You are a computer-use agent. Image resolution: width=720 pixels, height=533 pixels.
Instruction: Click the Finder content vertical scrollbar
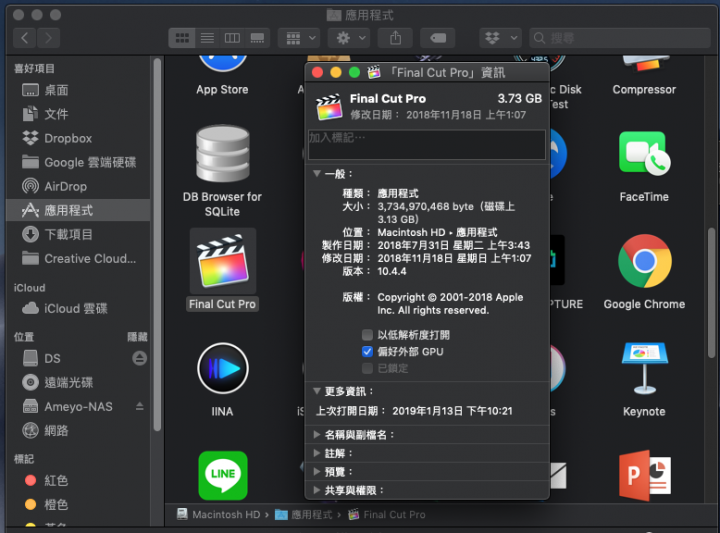tap(711, 292)
